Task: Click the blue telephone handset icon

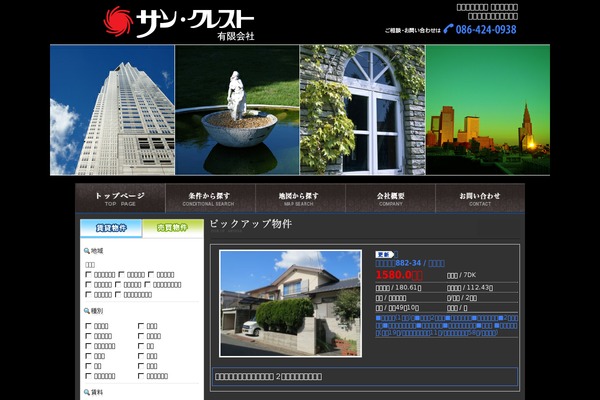Action: pos(448,29)
